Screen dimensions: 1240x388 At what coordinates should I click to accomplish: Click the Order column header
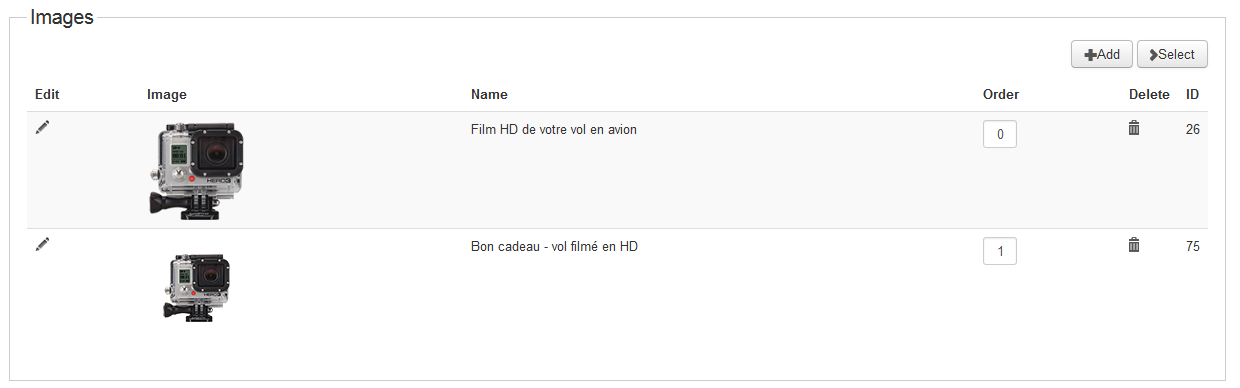coord(1001,95)
